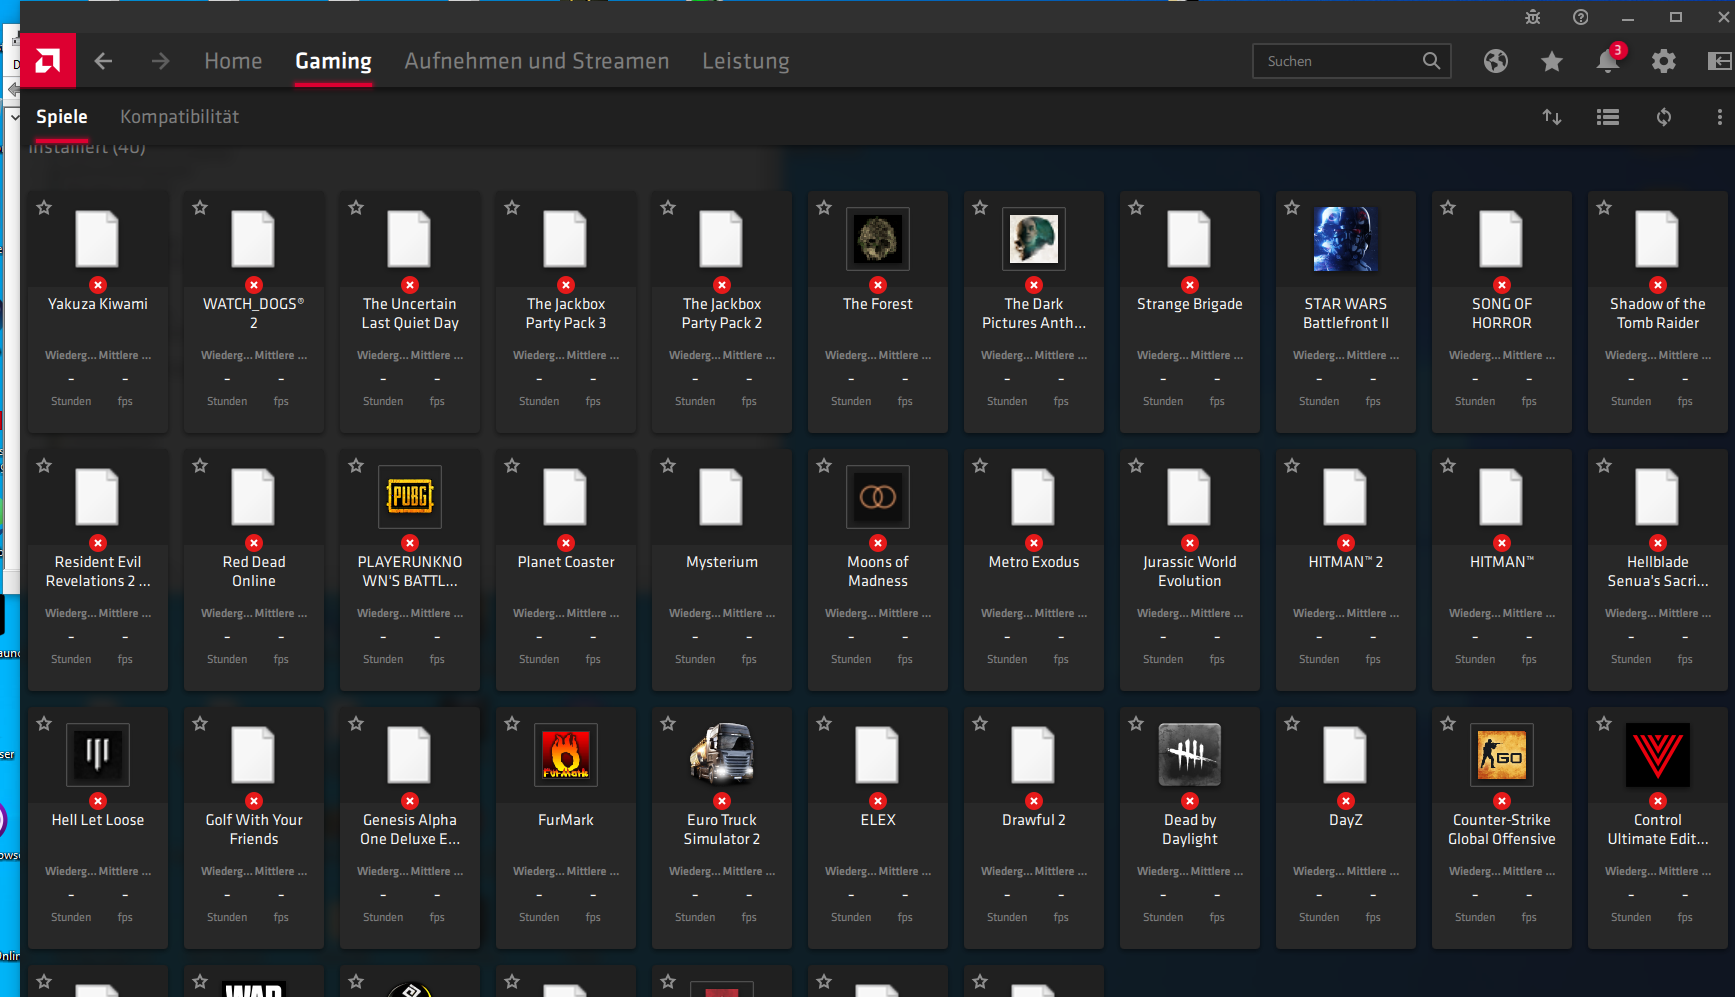
Task: Open the FurMark game icon
Action: click(x=566, y=755)
